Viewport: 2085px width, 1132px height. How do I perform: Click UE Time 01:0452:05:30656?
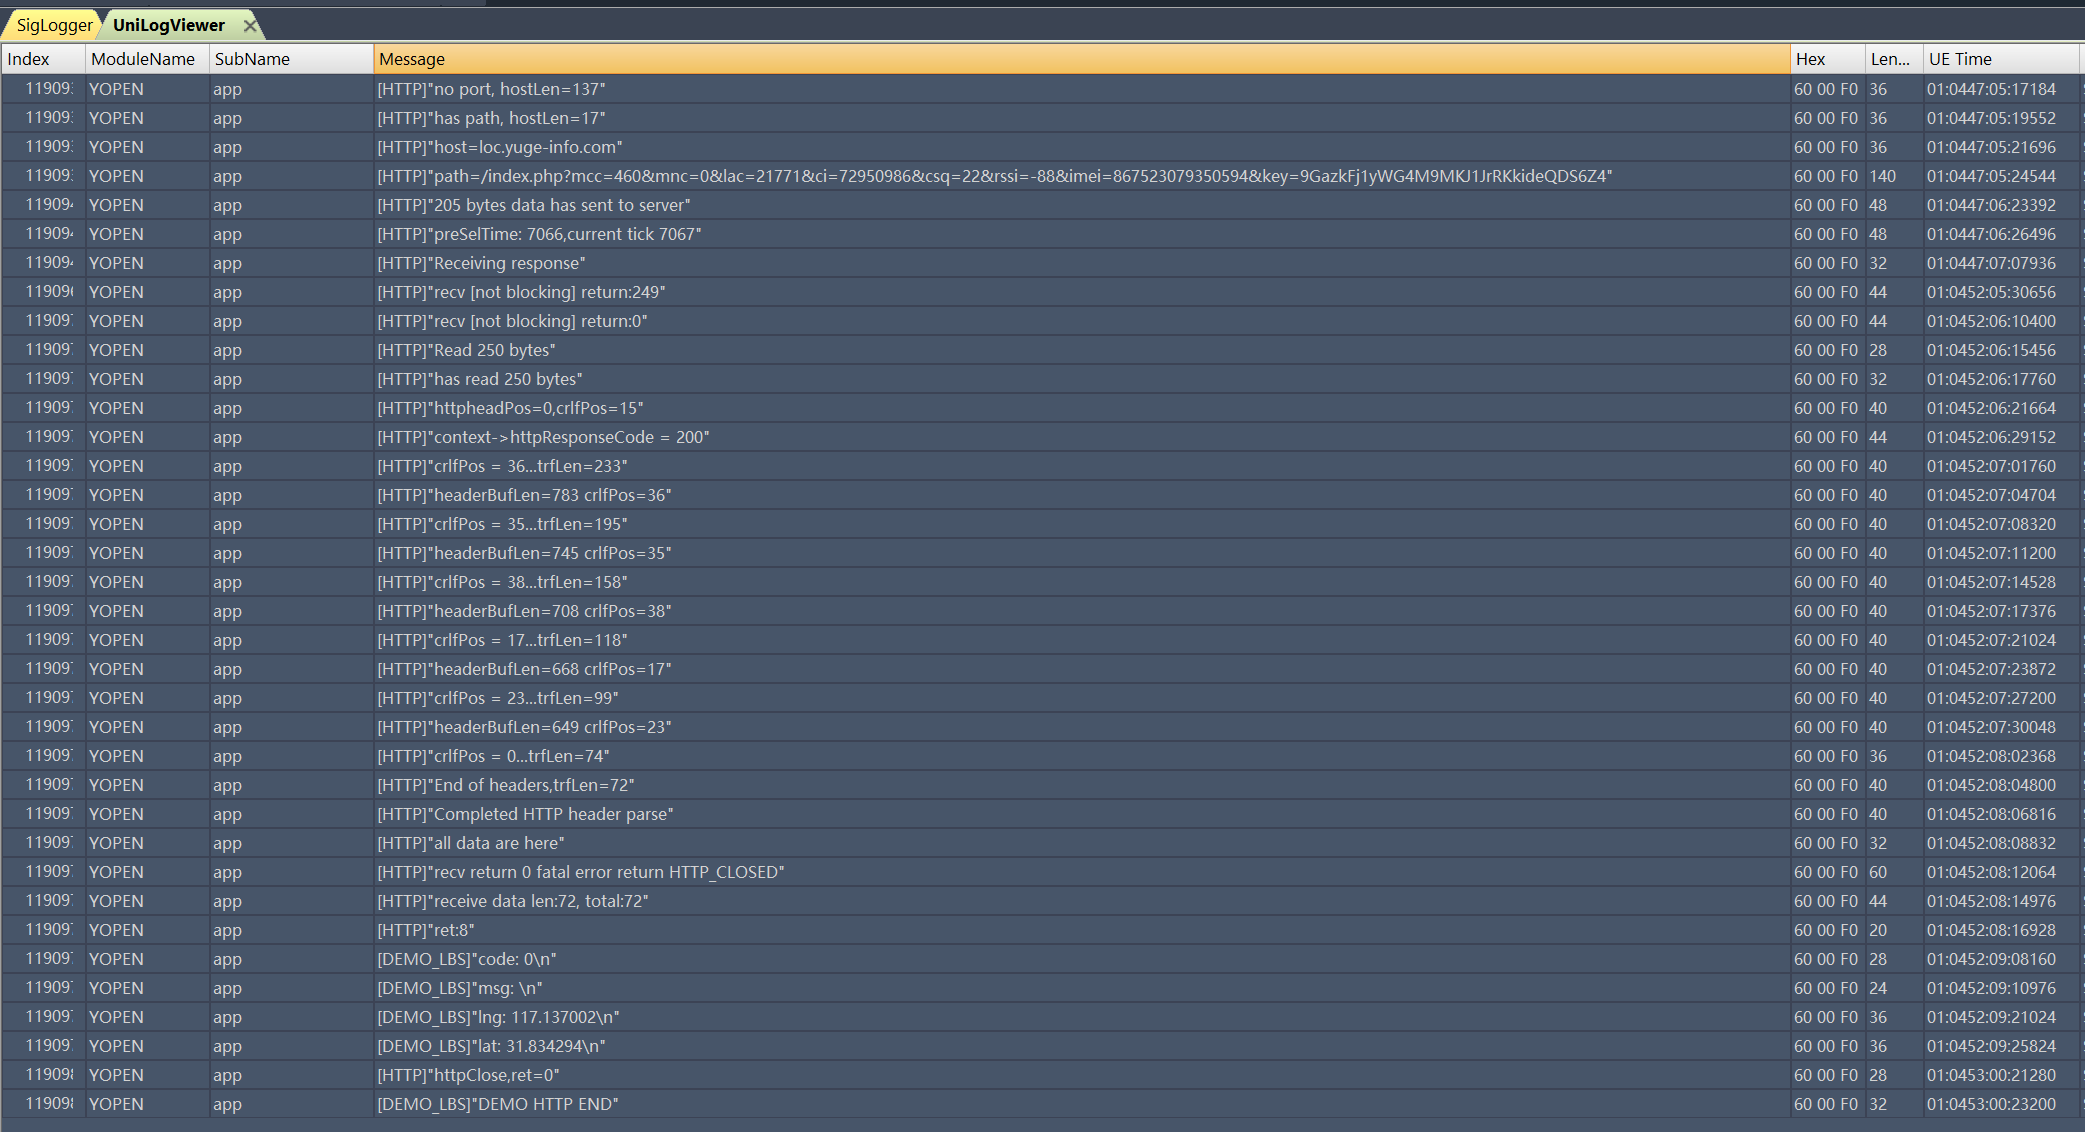tap(1991, 292)
